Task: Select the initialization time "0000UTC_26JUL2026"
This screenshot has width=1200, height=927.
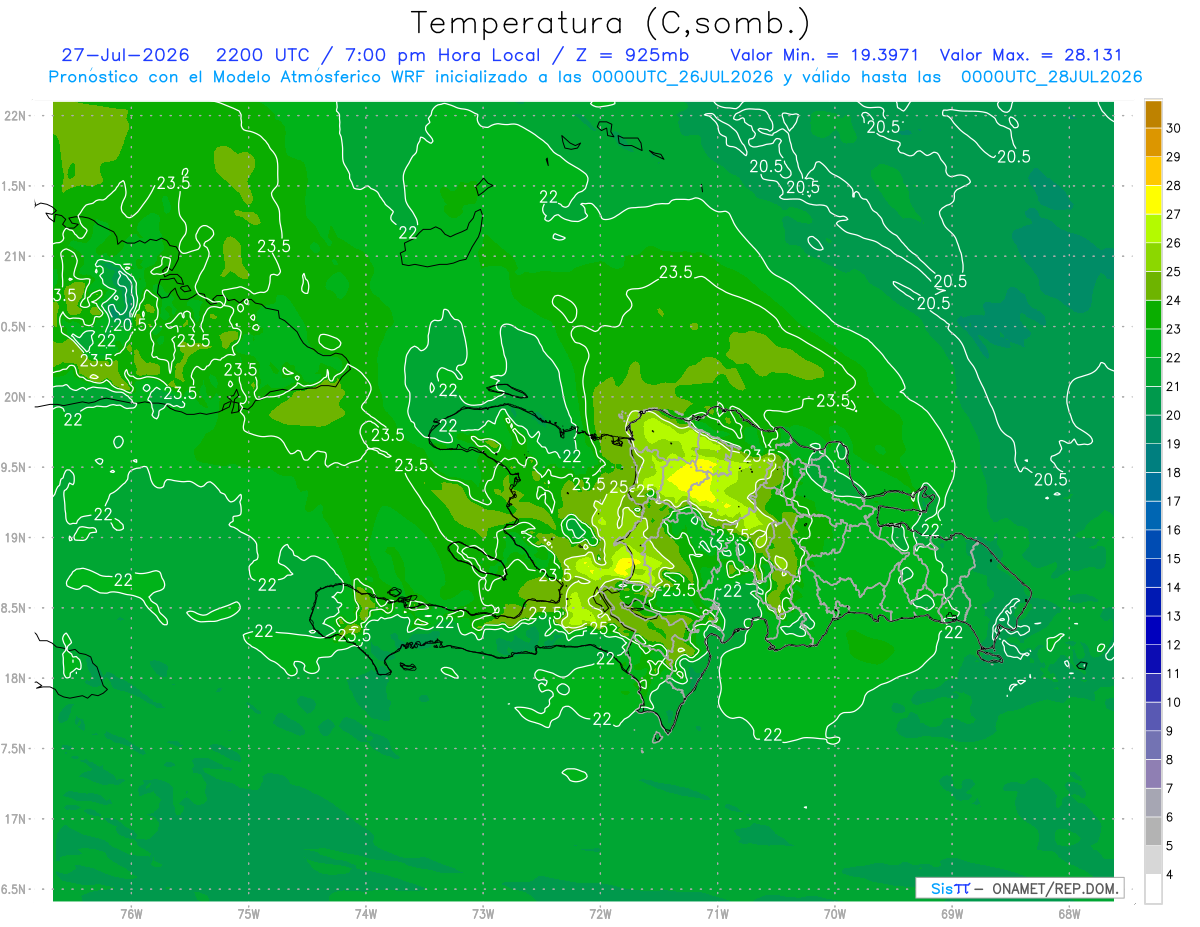Action: [682, 77]
